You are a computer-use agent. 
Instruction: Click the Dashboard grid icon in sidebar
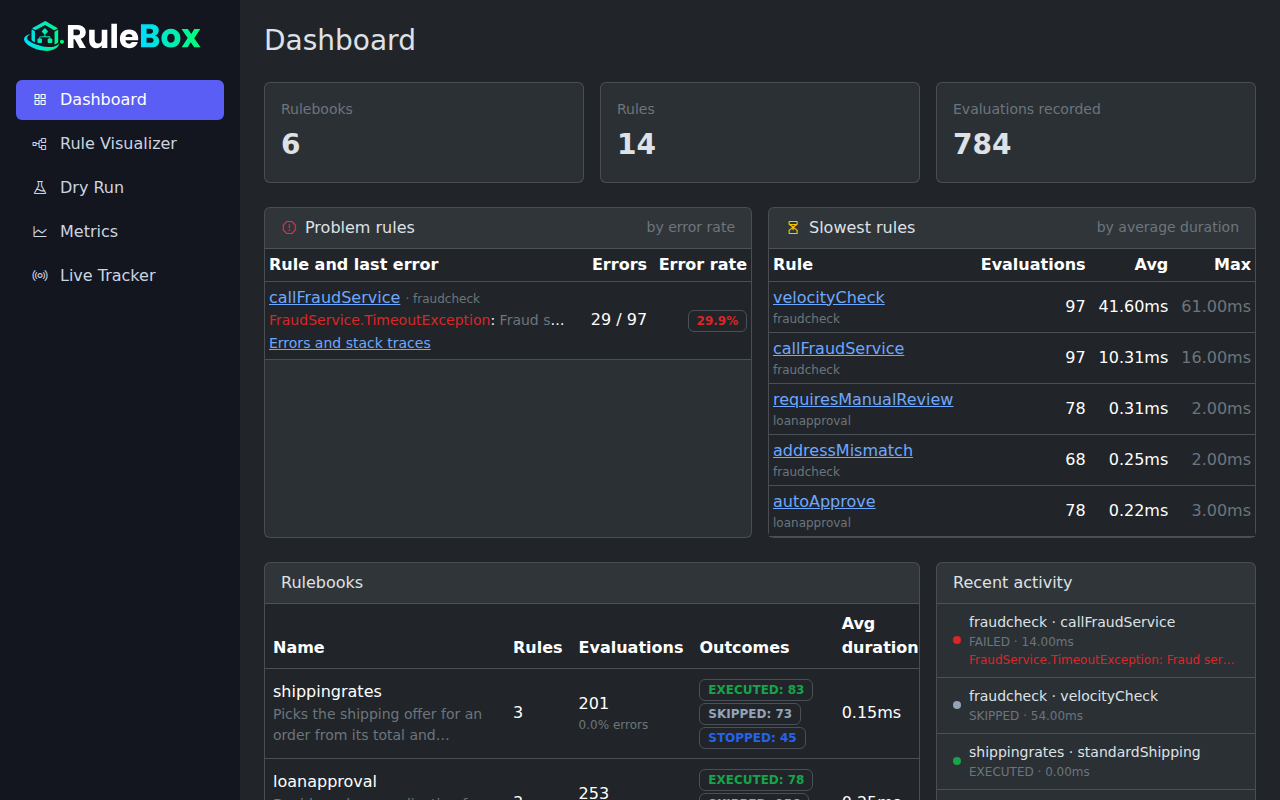coord(40,100)
